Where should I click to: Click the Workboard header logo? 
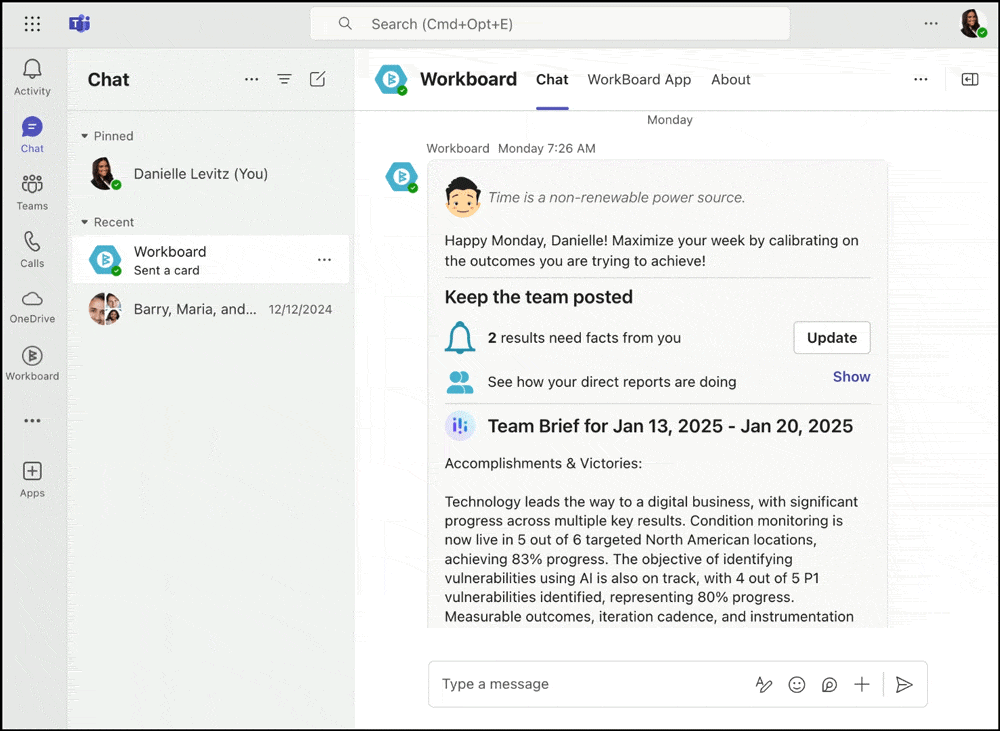(392, 80)
